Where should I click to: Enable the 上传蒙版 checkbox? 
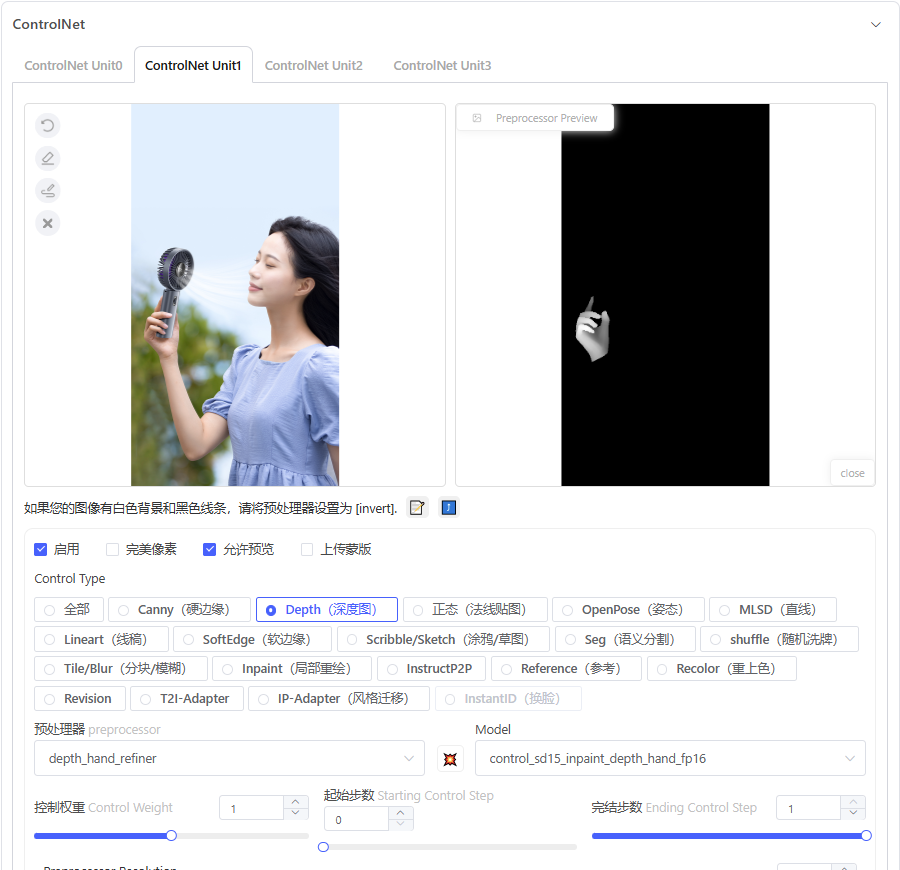point(307,549)
